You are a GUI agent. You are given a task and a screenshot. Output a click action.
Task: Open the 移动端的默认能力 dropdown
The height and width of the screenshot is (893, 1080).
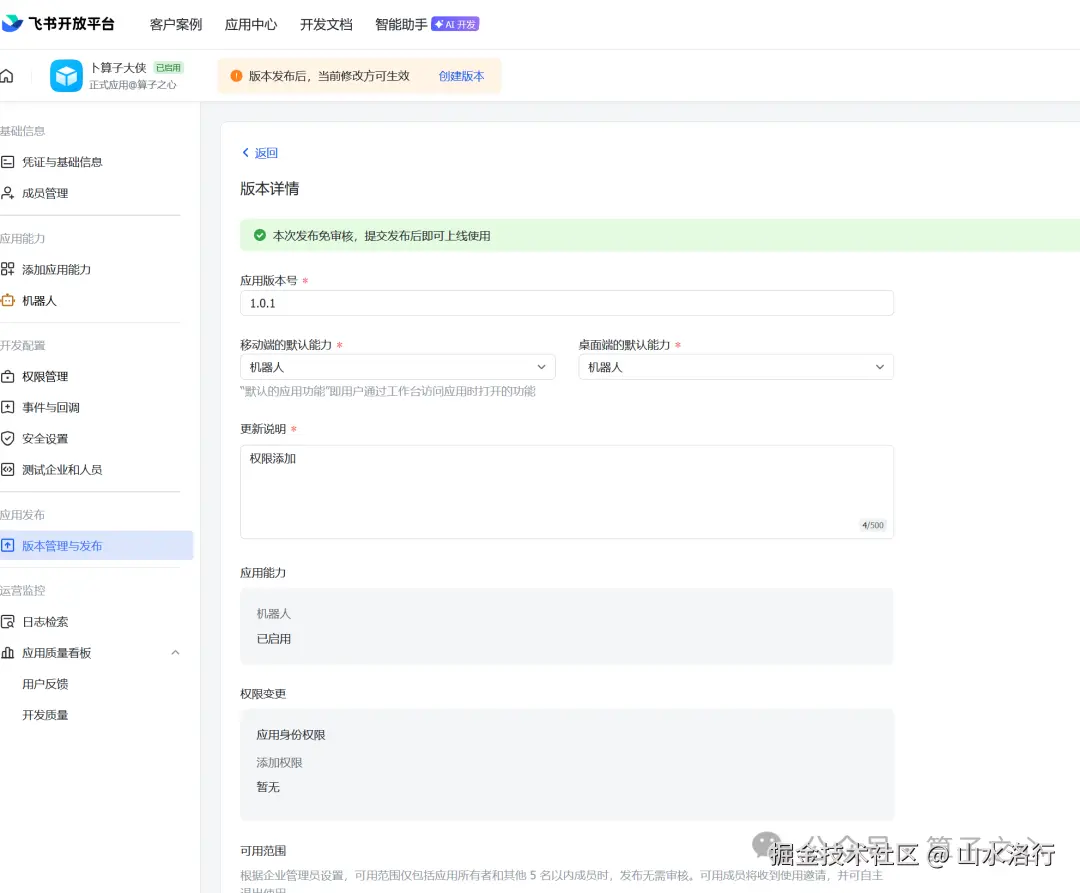[x=397, y=367]
